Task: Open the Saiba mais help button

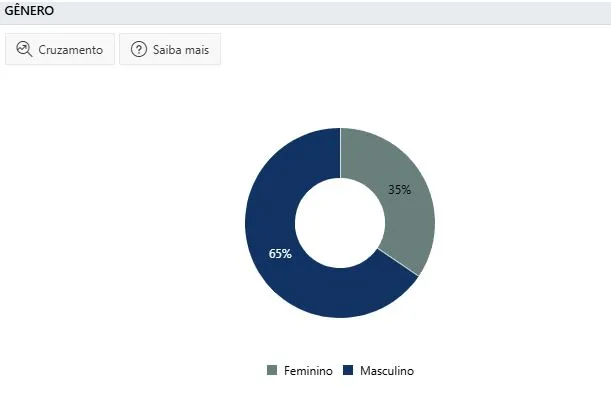Action: click(x=170, y=49)
